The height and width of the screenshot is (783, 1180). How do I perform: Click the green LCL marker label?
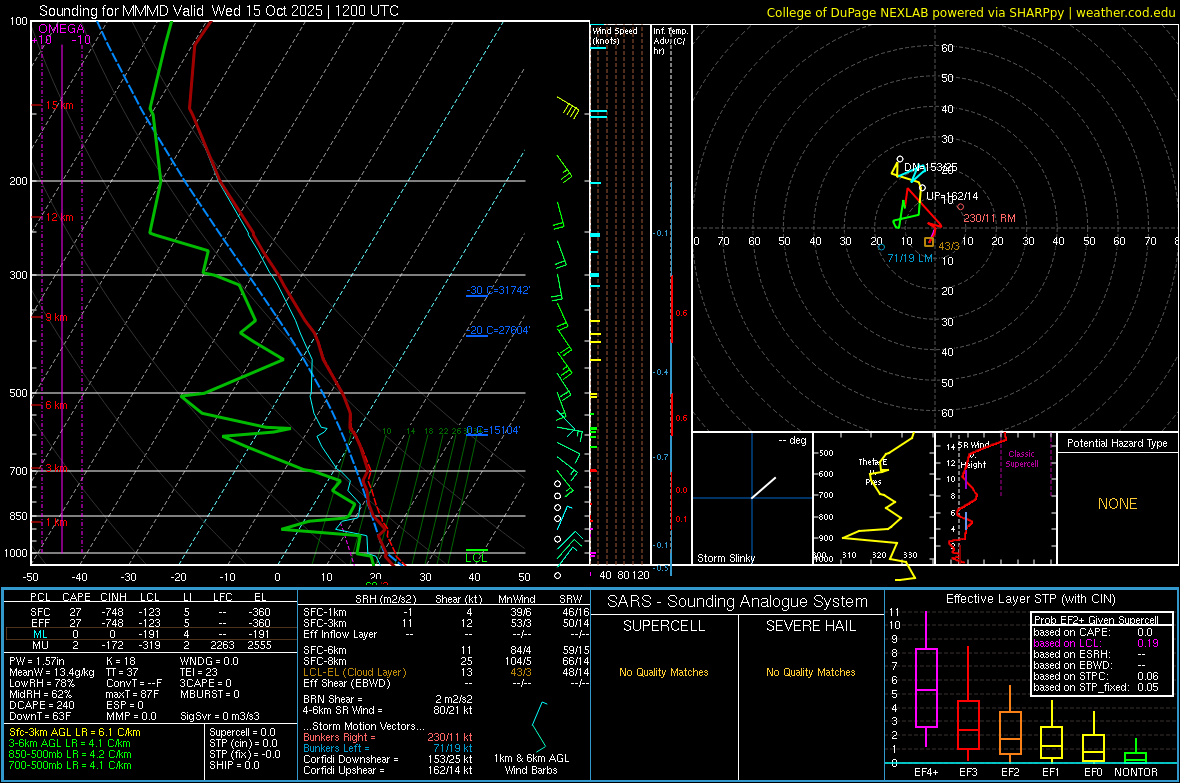pyautogui.click(x=476, y=557)
